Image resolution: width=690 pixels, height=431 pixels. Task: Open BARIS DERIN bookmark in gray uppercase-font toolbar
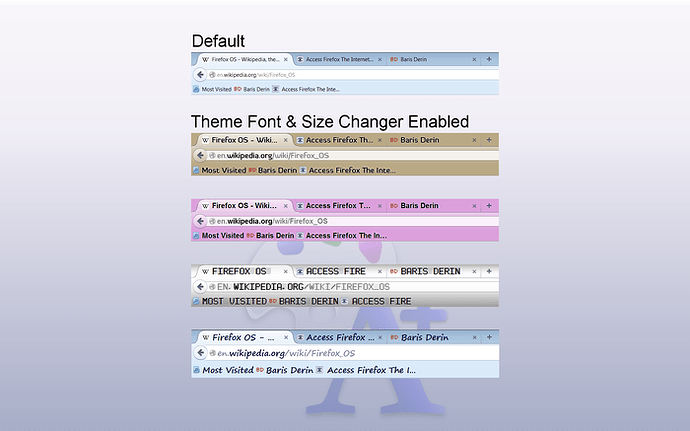304,302
